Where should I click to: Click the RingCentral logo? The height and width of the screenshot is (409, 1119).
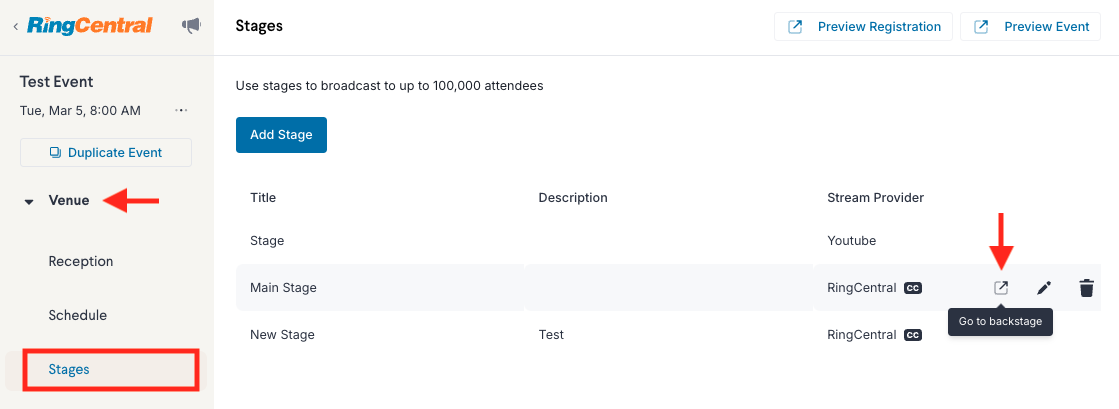(x=89, y=26)
